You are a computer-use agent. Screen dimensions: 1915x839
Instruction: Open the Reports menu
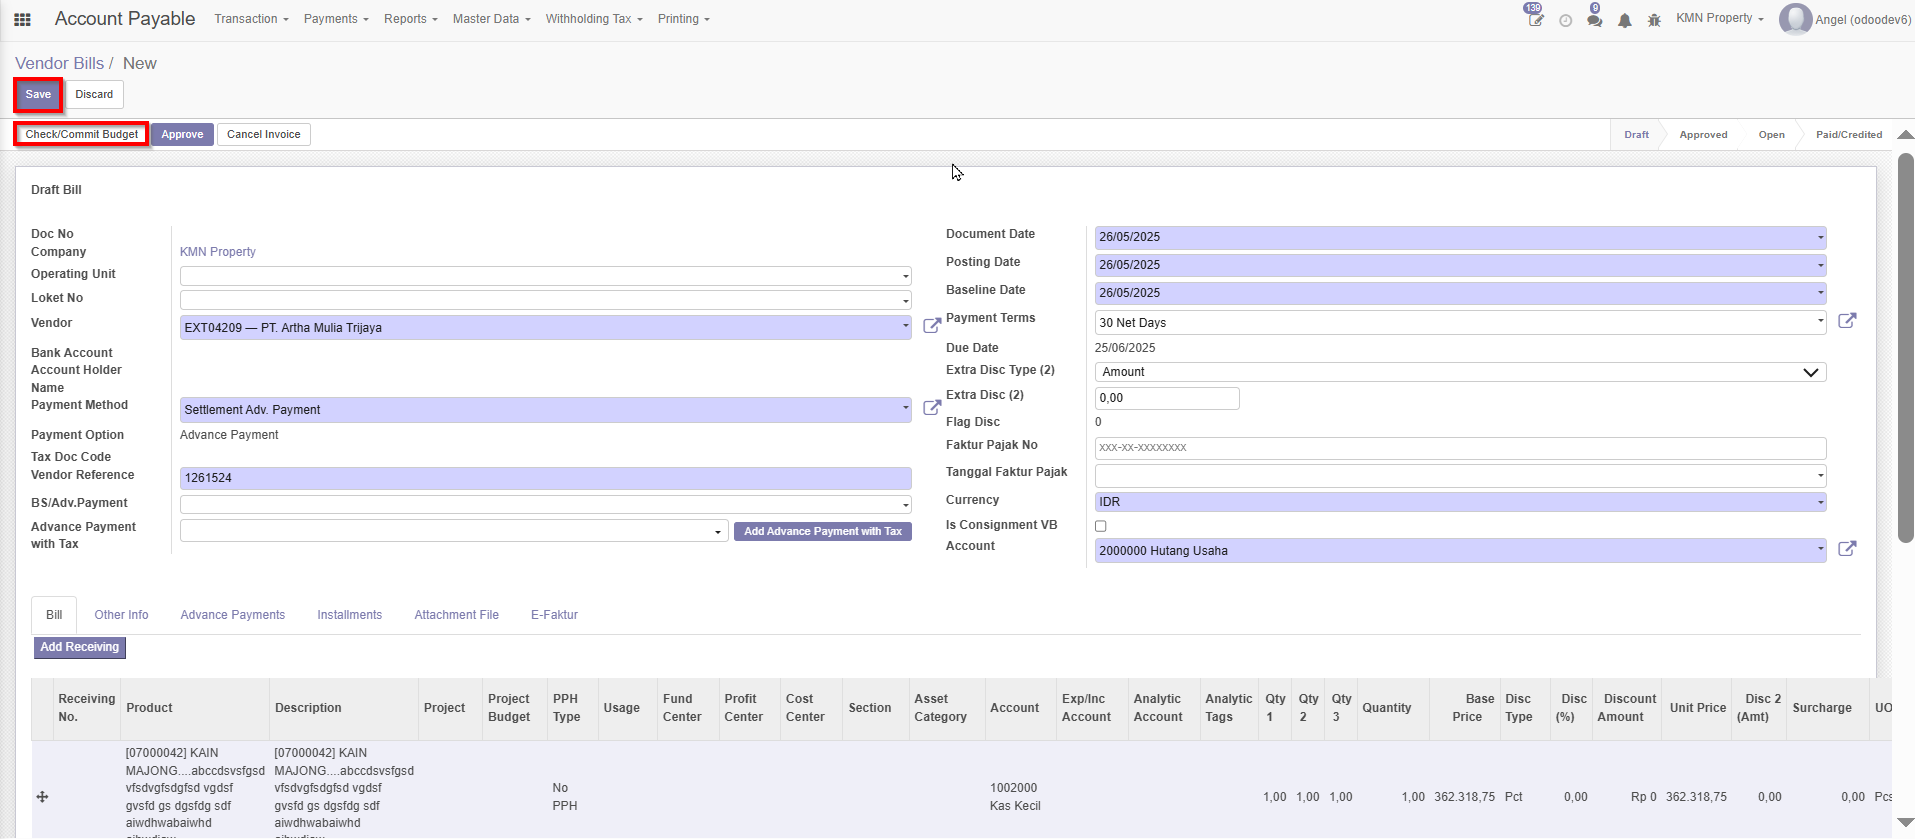(411, 19)
